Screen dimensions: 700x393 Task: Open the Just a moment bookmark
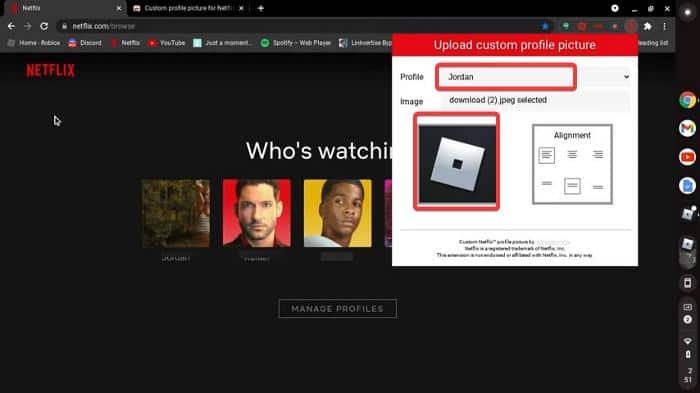pos(222,43)
